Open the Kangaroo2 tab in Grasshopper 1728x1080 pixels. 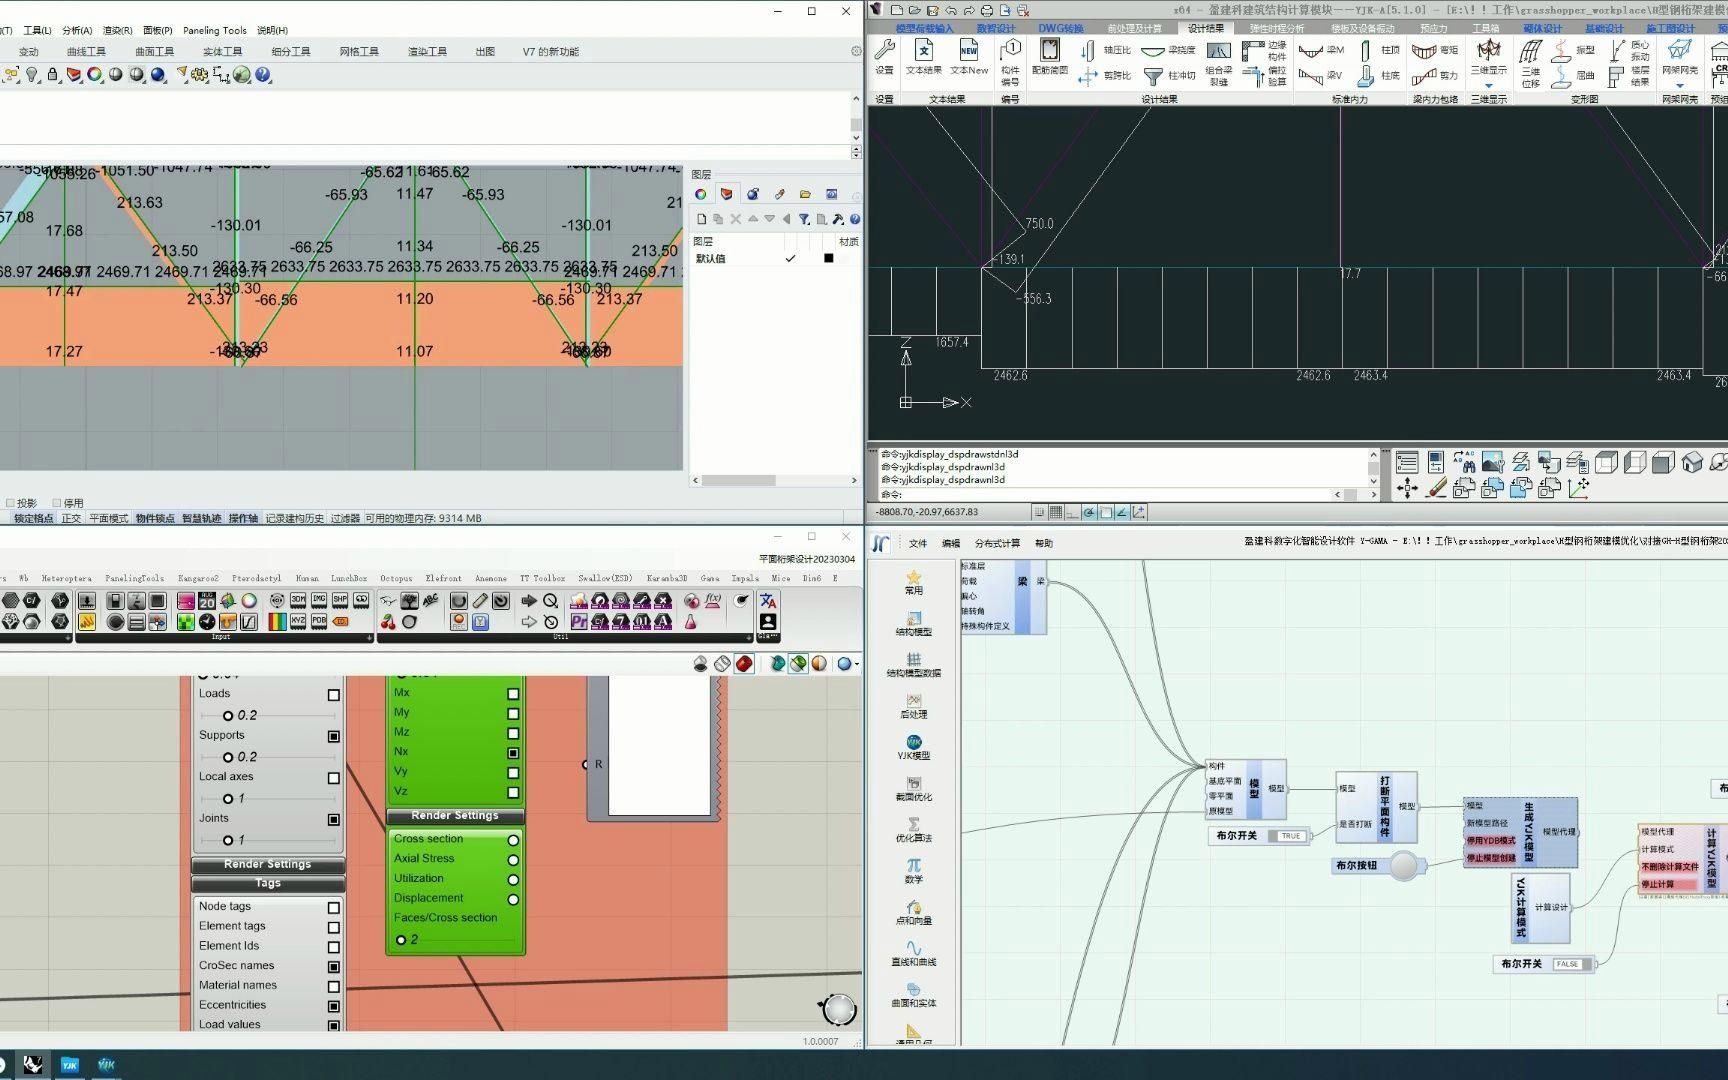tap(198, 578)
